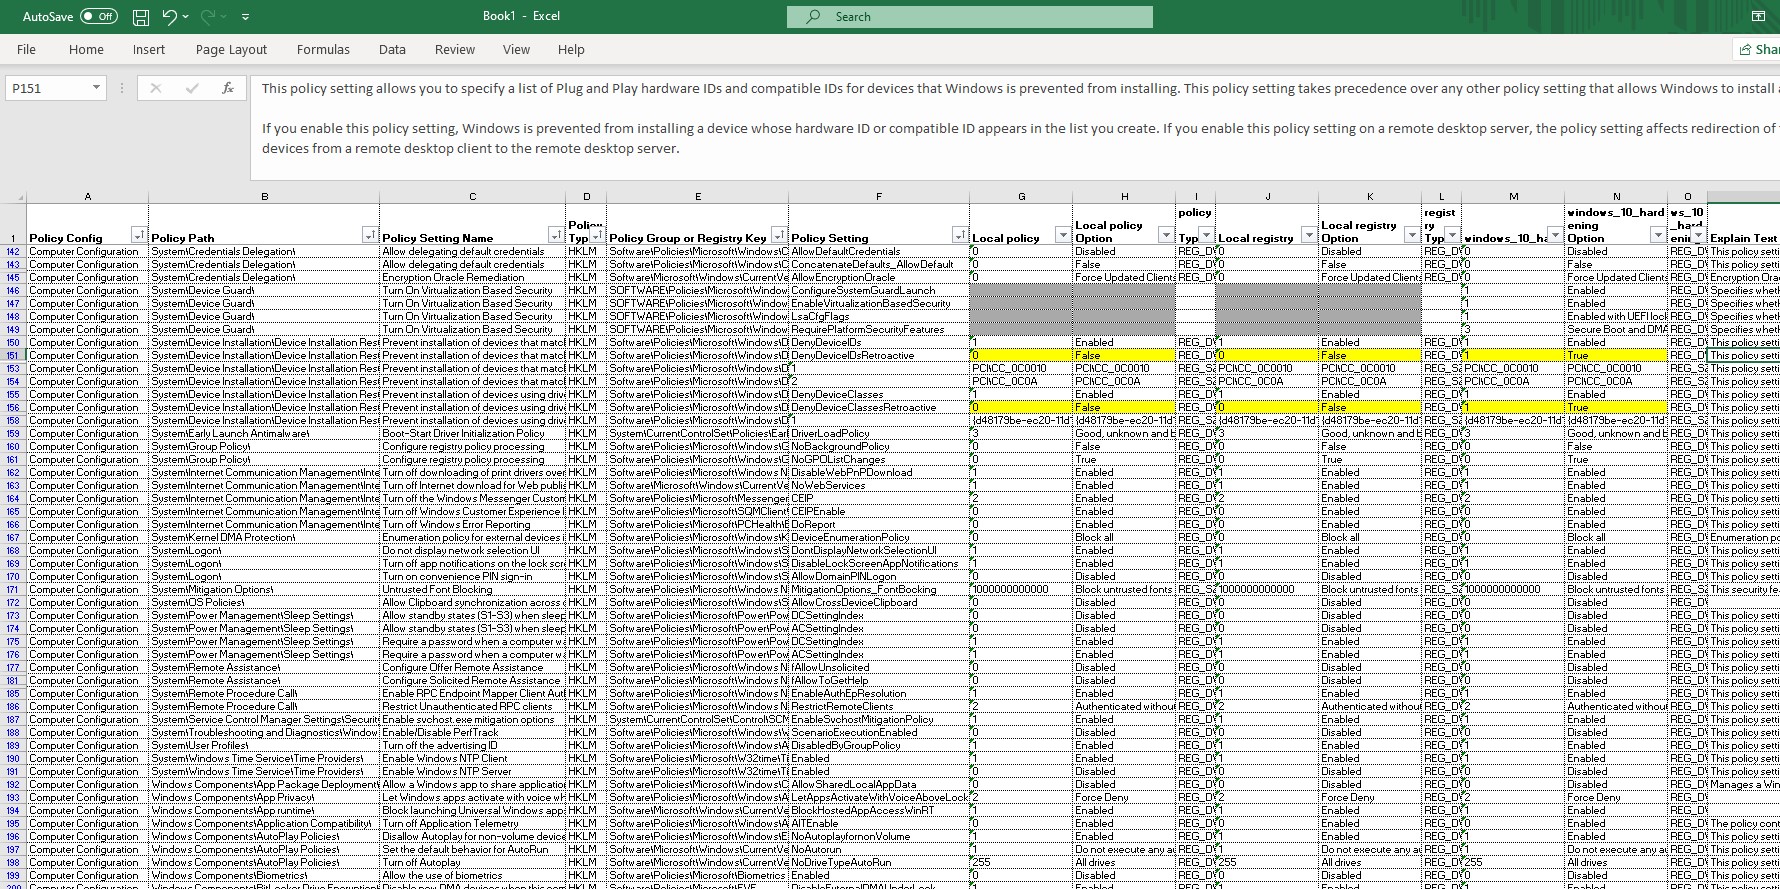Open the Insert ribbon tab
Image resolution: width=1780 pixels, height=889 pixels.
149,49
